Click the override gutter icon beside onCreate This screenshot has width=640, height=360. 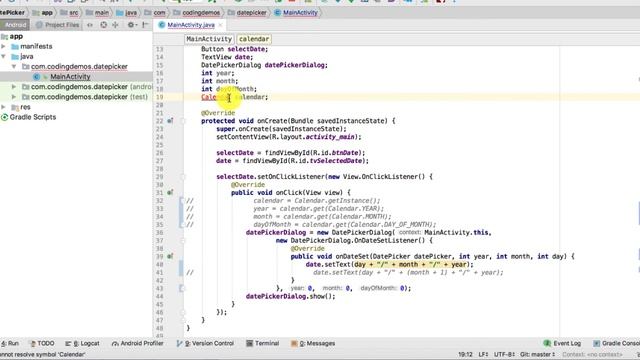tap(170, 121)
